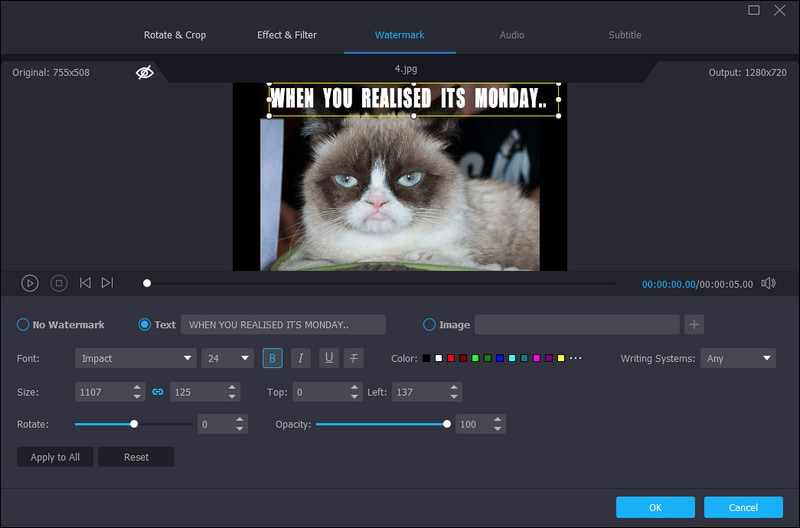Click the Play button in playback controls
The width and height of the screenshot is (800, 528).
click(30, 283)
